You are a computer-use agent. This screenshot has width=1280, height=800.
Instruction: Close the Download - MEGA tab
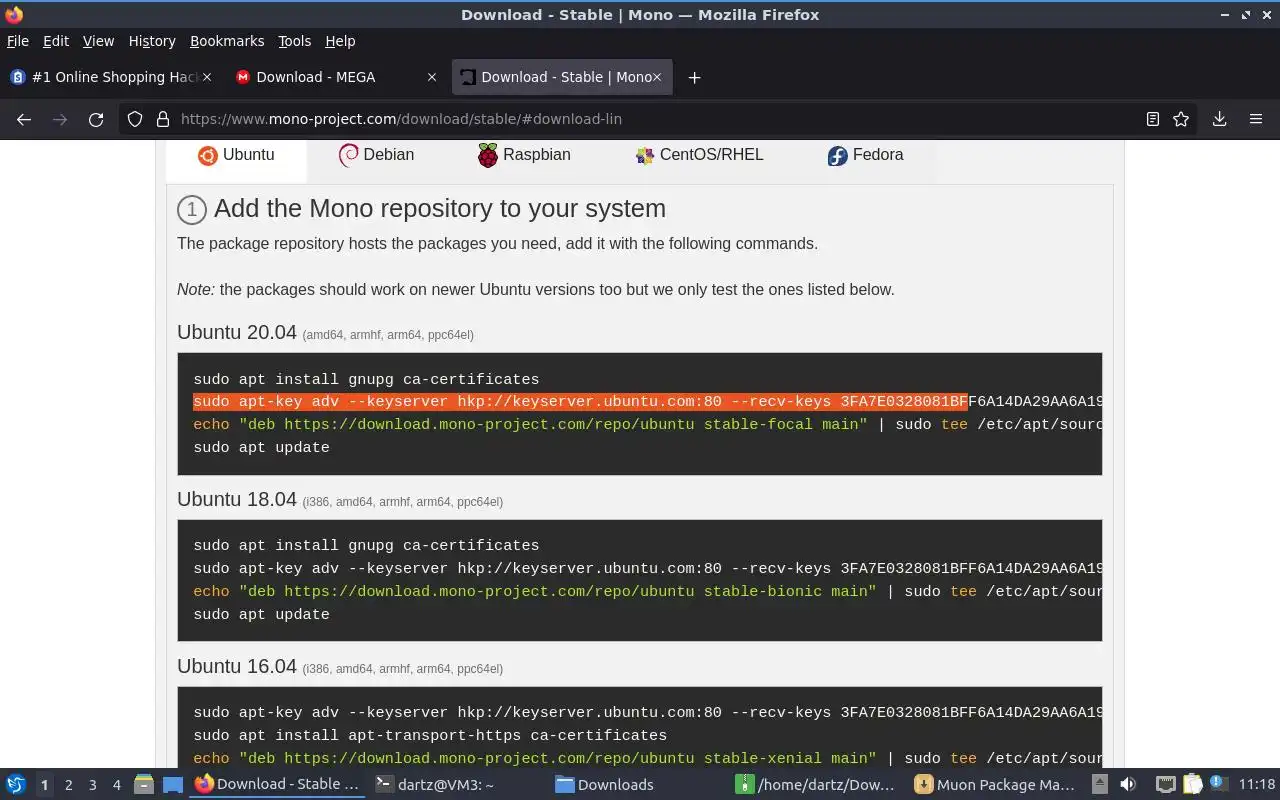(432, 77)
